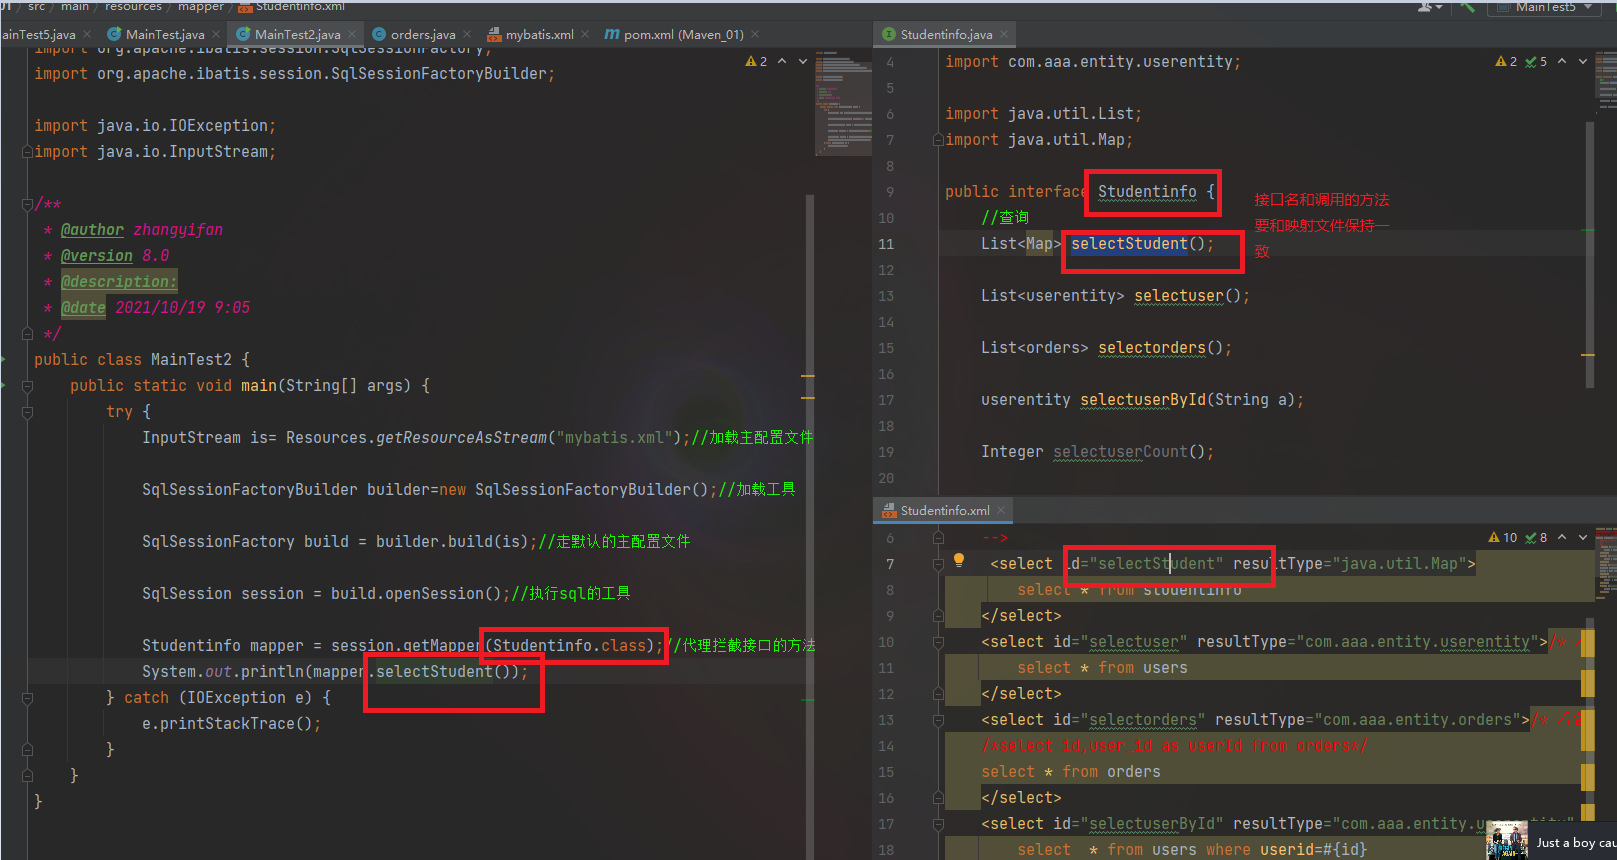Click the @date tag in Javadoc
1617x860 pixels.
(x=84, y=308)
